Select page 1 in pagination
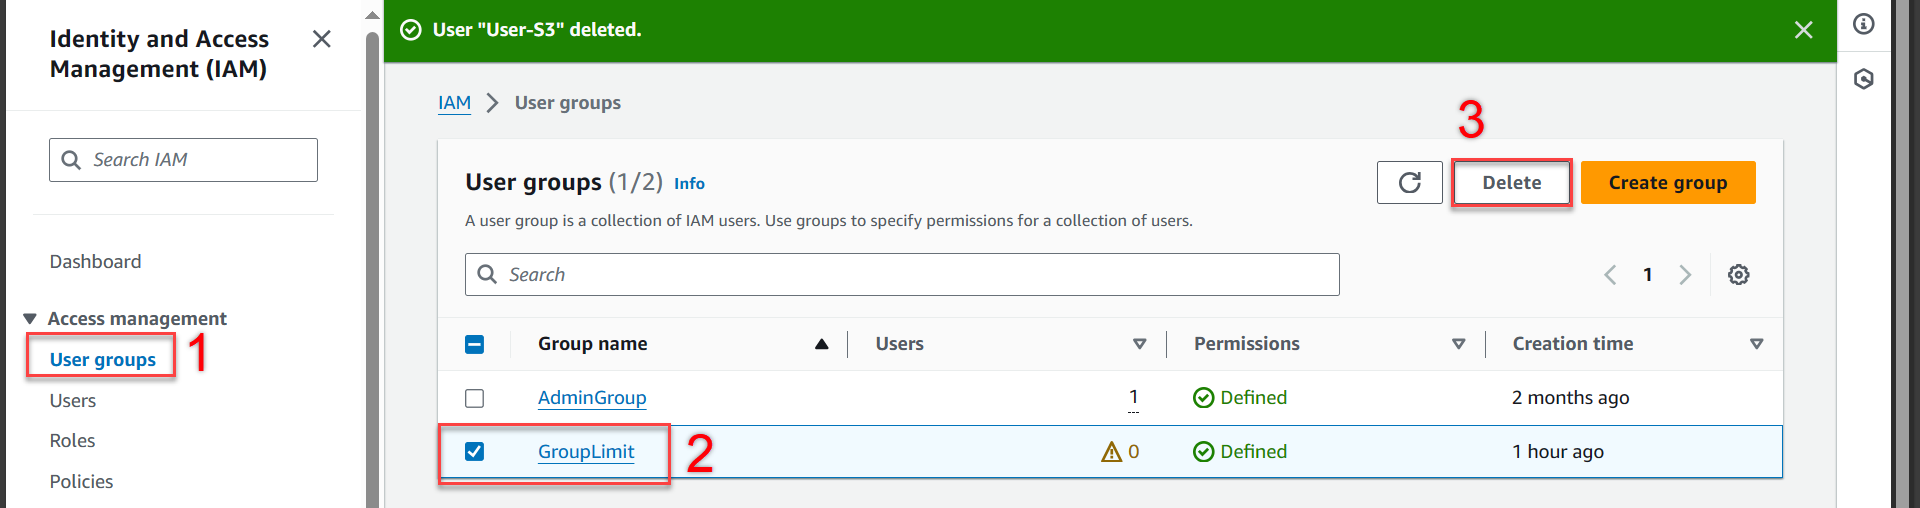This screenshot has width=1920, height=508. point(1647,274)
